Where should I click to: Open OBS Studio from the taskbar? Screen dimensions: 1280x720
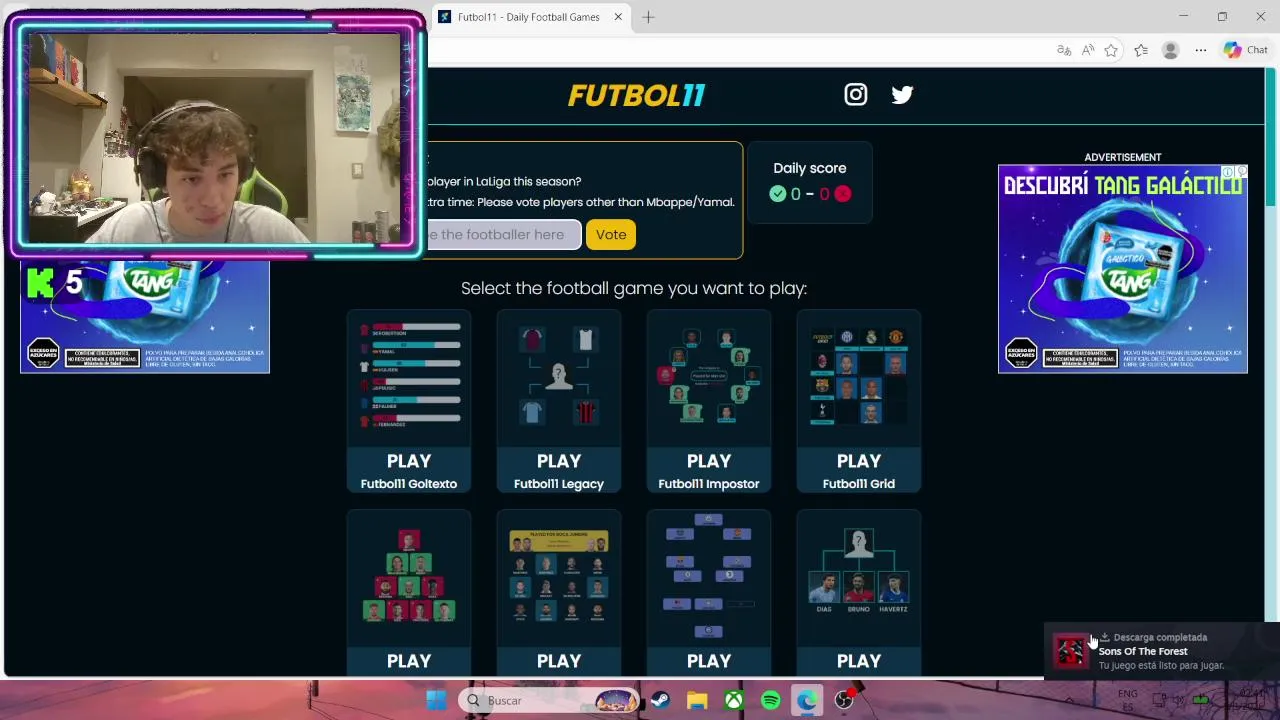(x=844, y=700)
